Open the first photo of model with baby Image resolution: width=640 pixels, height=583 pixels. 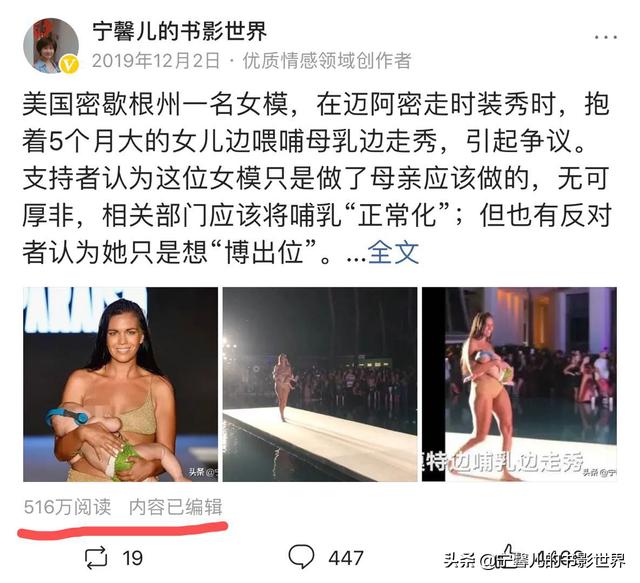120,384
